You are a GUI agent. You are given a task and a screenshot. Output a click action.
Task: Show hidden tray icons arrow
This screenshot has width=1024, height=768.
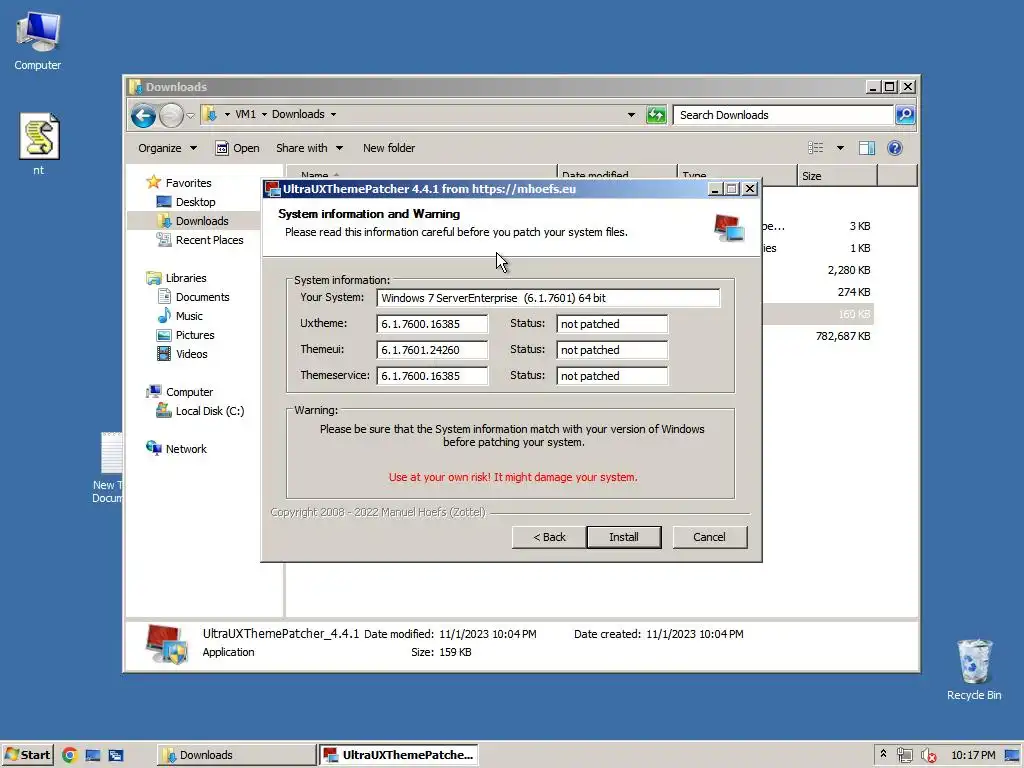[x=884, y=754]
